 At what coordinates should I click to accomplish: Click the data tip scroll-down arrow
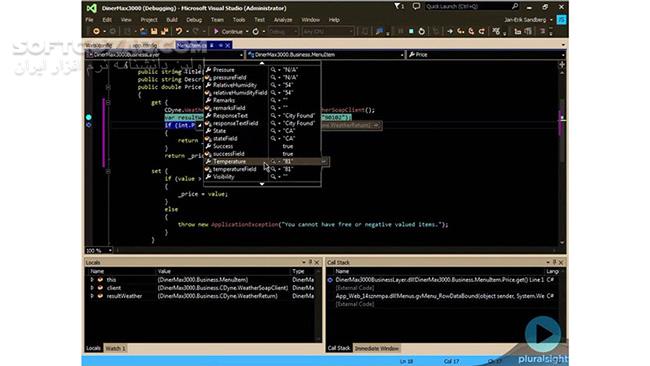[262, 184]
